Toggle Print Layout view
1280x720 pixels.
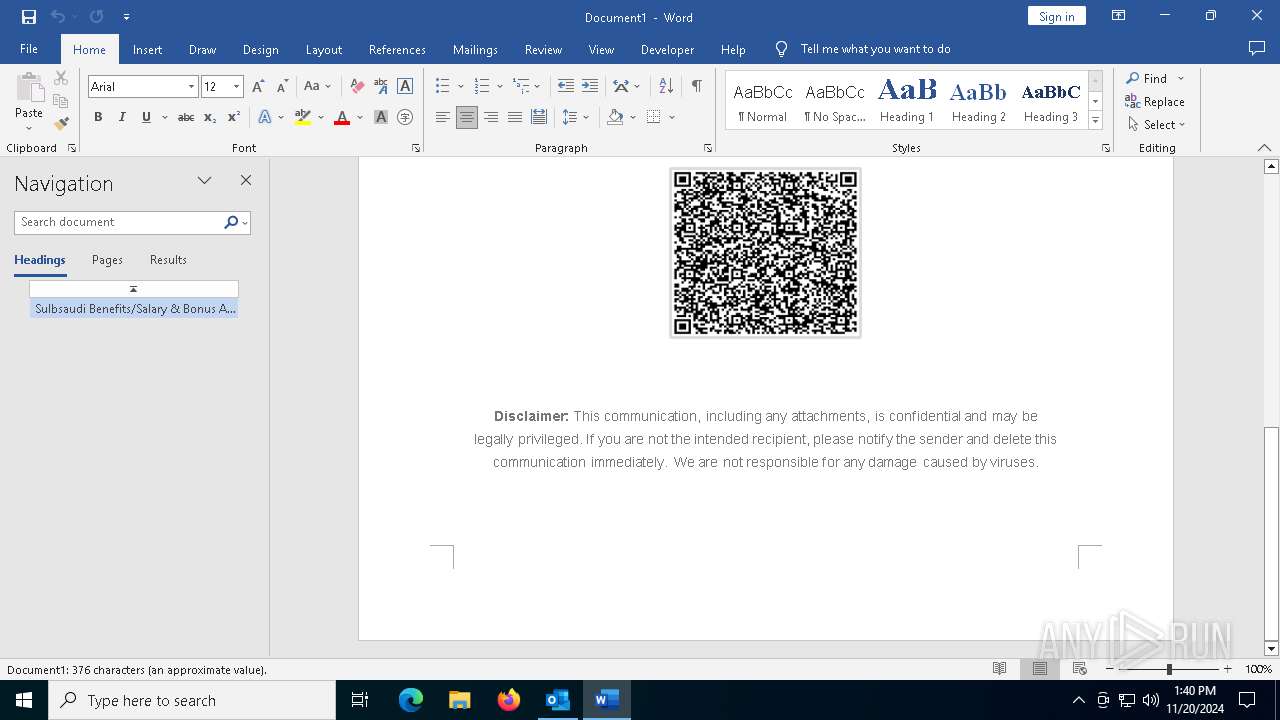click(x=1040, y=669)
